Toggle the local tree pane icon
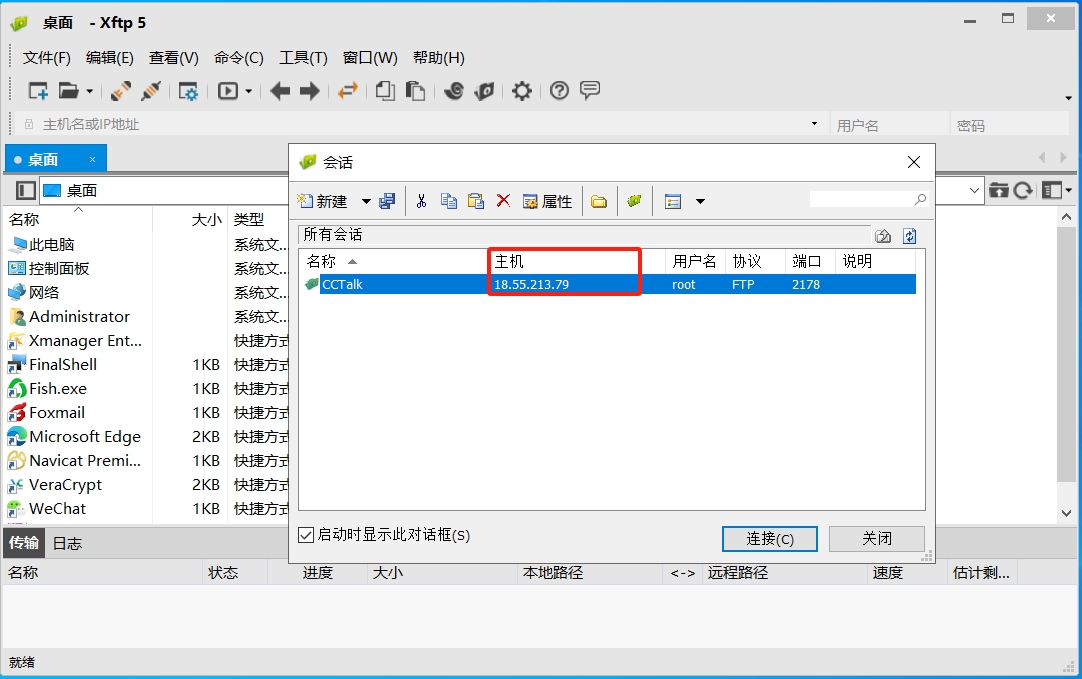This screenshot has width=1082, height=679. click(x=26, y=190)
